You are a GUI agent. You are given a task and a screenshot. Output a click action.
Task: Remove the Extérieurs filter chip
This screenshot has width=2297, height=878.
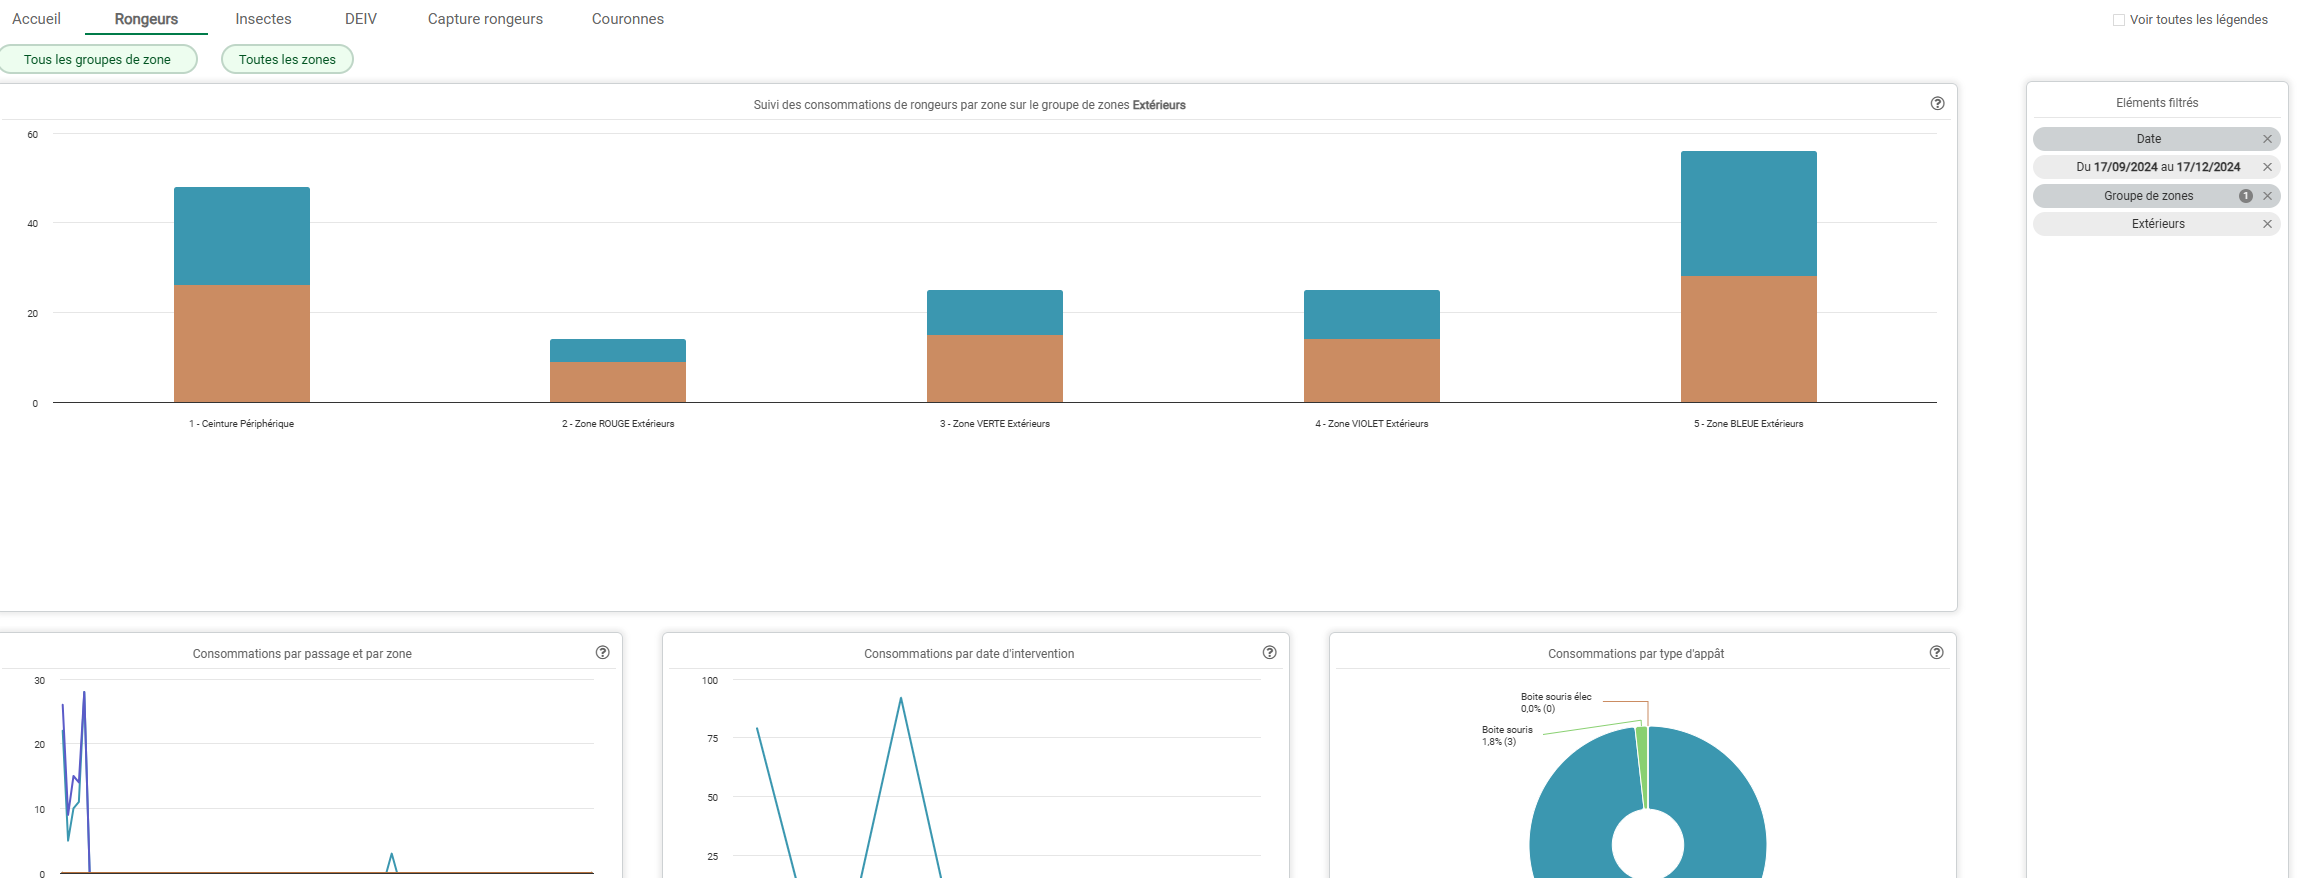pos(2267,224)
